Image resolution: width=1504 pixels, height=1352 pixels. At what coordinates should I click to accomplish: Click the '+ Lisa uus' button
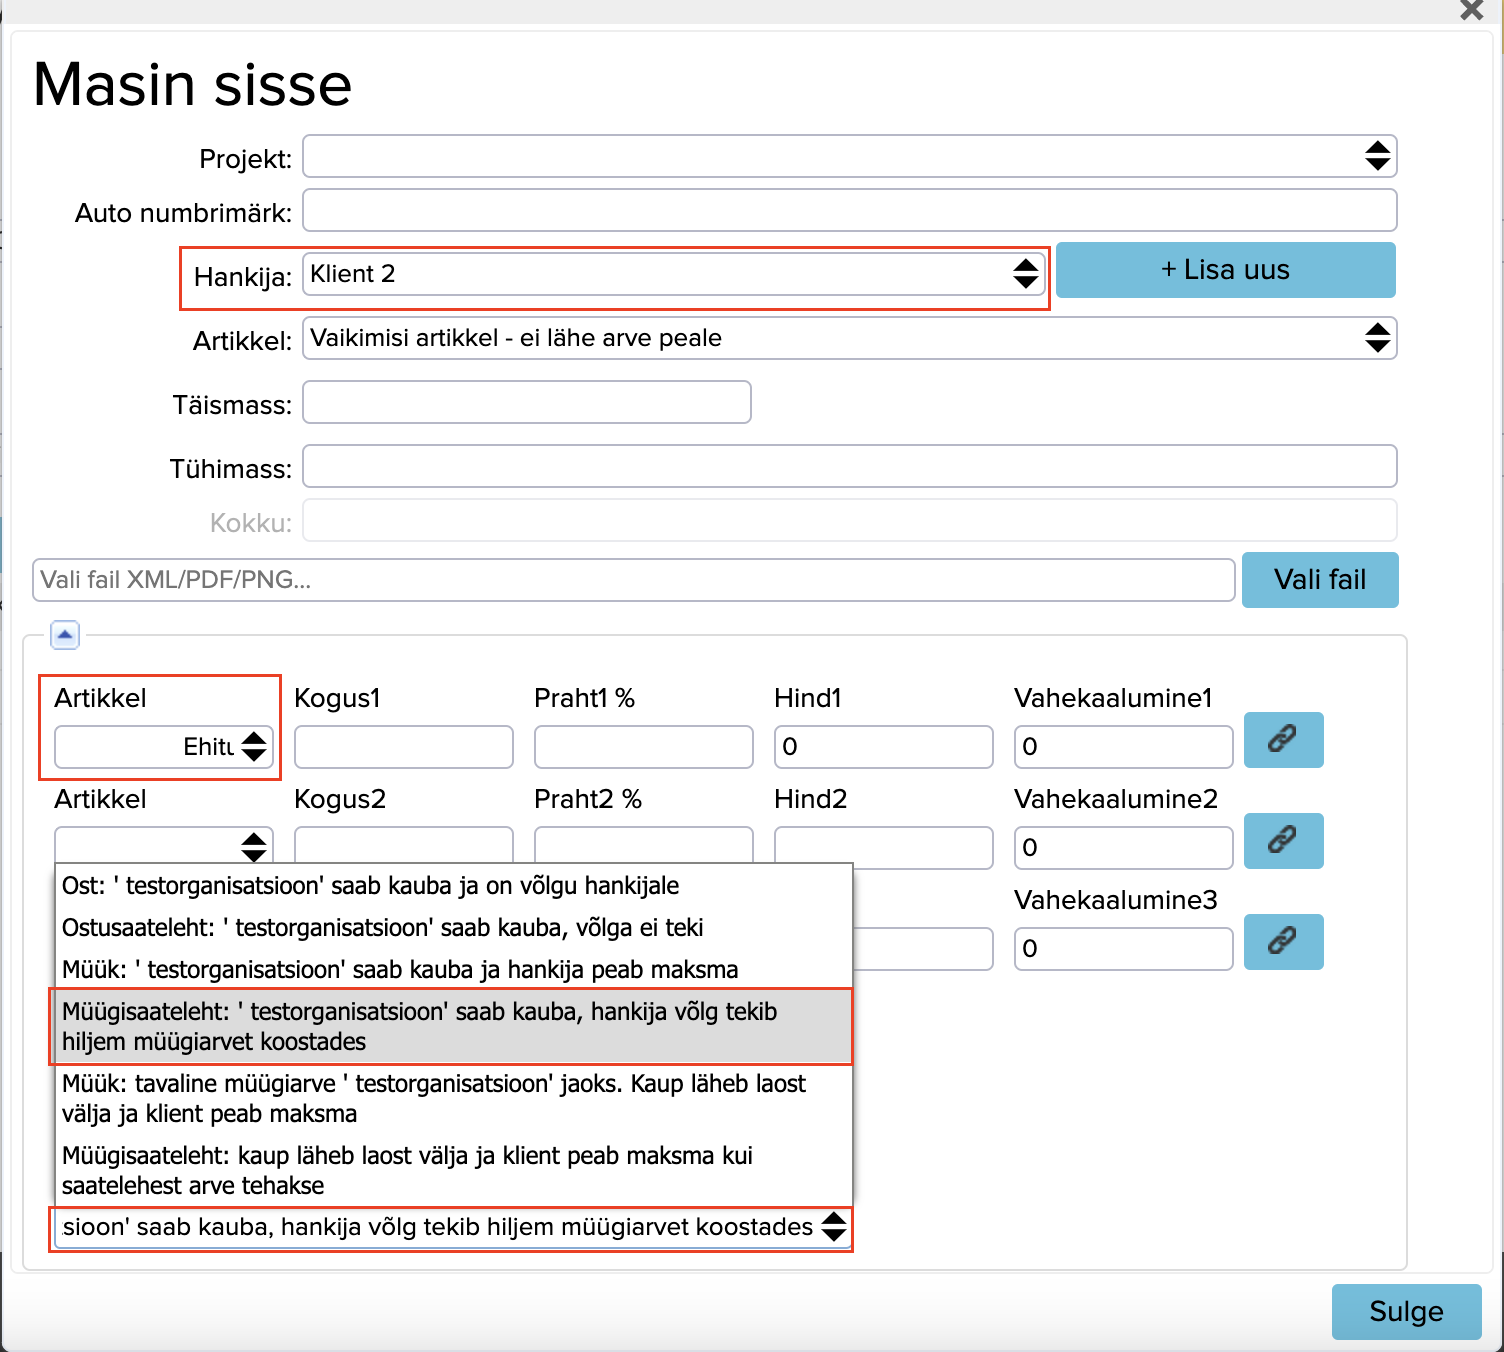coord(1225,270)
